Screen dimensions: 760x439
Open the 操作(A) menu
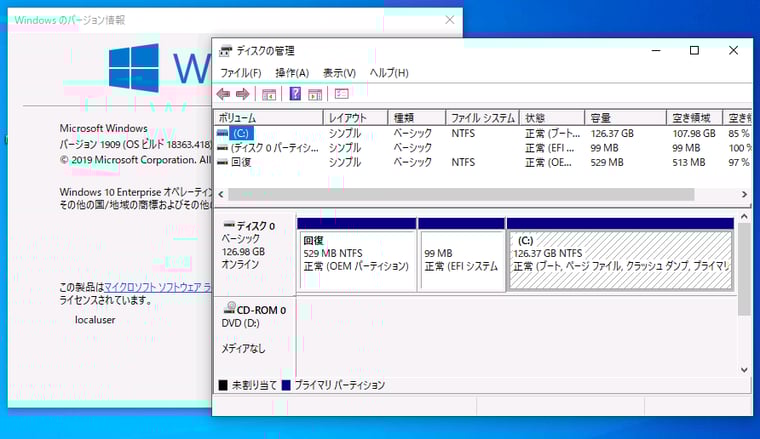click(x=292, y=73)
